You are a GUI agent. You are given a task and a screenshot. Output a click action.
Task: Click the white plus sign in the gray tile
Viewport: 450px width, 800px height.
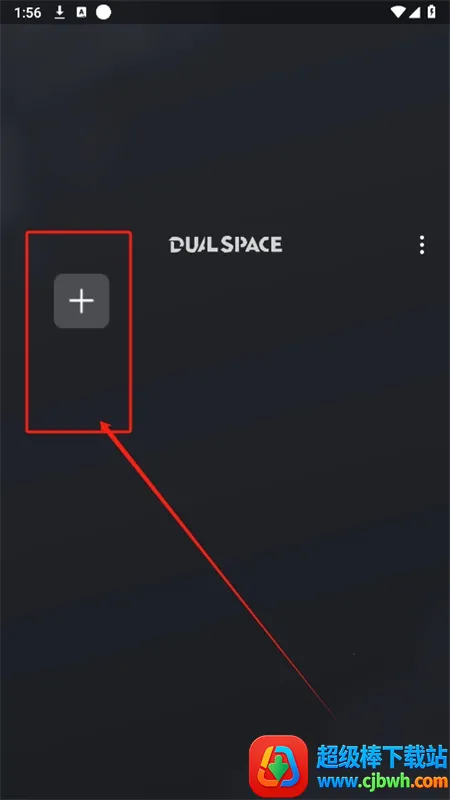click(82, 301)
